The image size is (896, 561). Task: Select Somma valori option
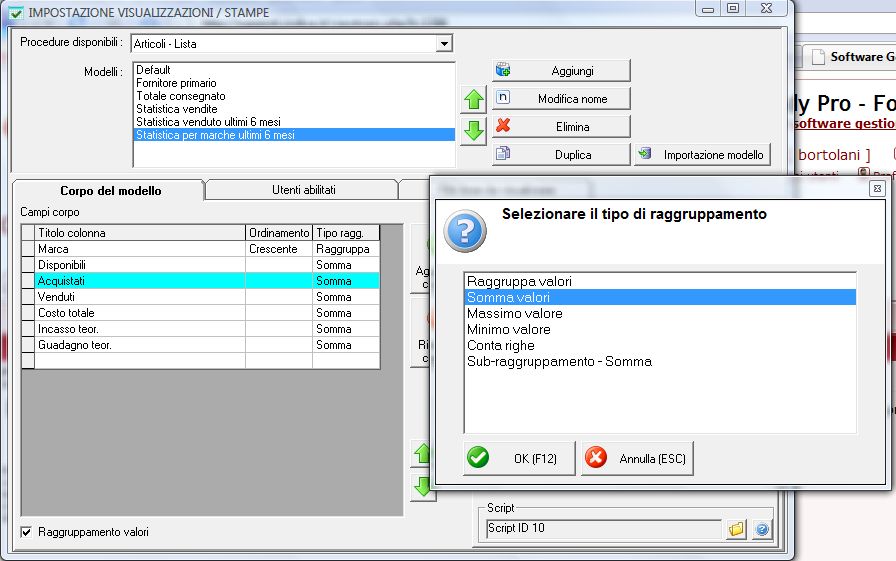[660, 297]
